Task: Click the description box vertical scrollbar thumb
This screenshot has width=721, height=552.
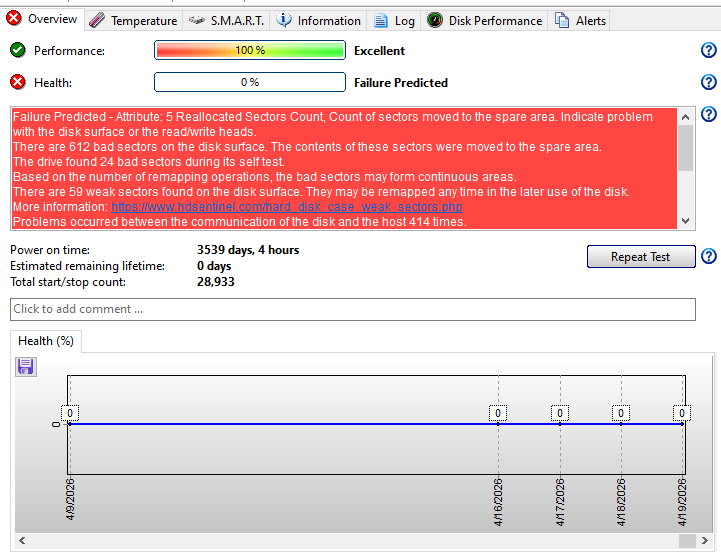Action: 686,148
